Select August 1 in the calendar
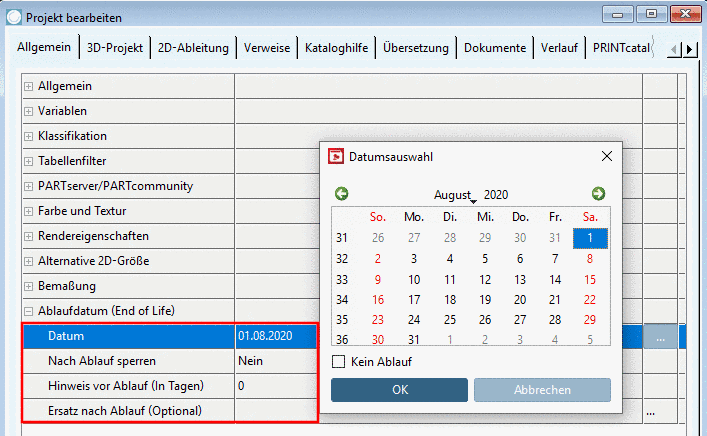The height and width of the screenshot is (436, 707). click(590, 238)
